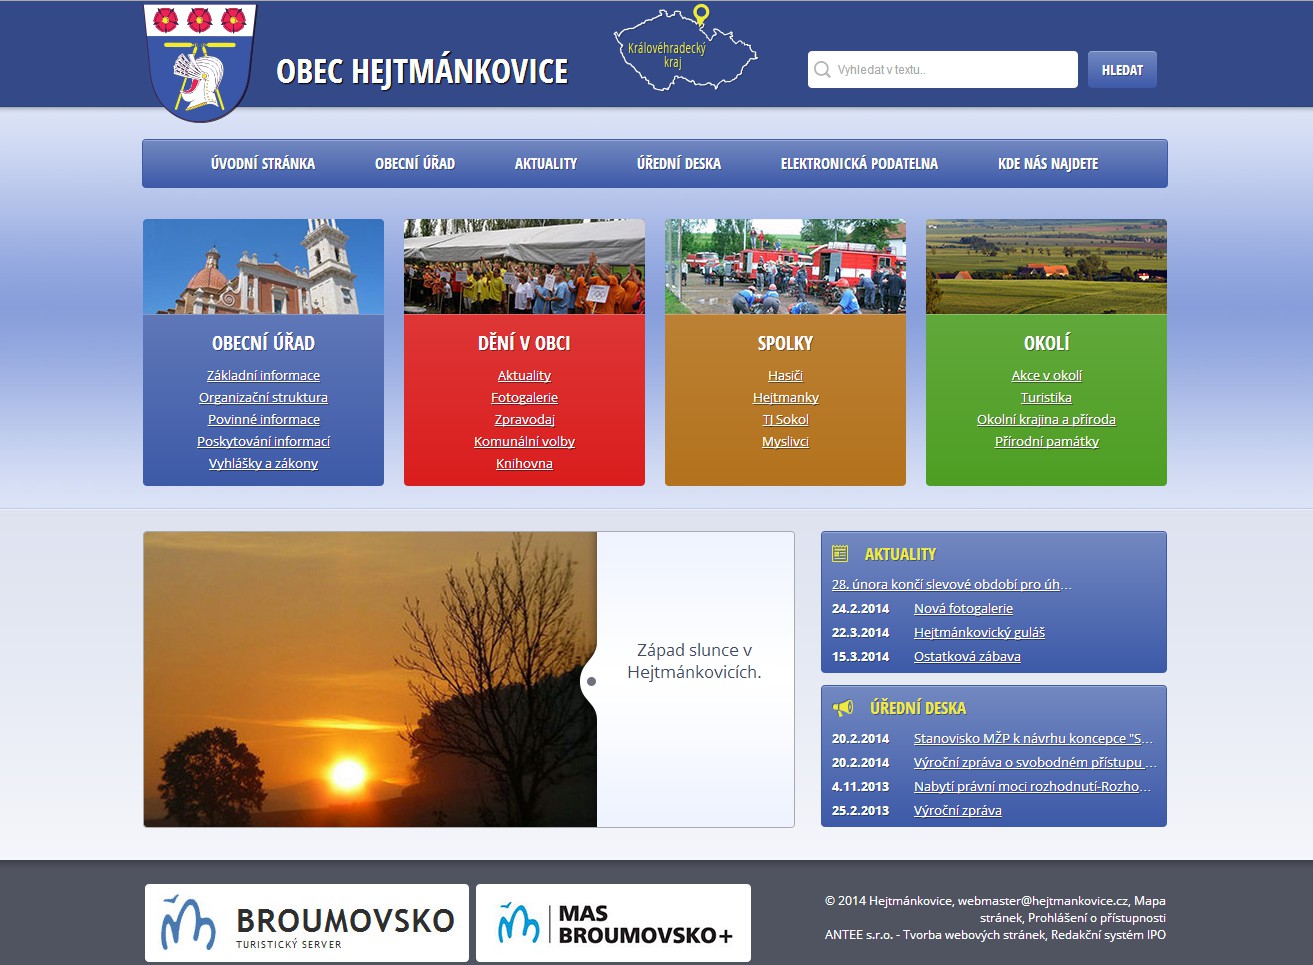Click the church photo above Obecní úřad
The height and width of the screenshot is (965, 1313).
point(263,267)
